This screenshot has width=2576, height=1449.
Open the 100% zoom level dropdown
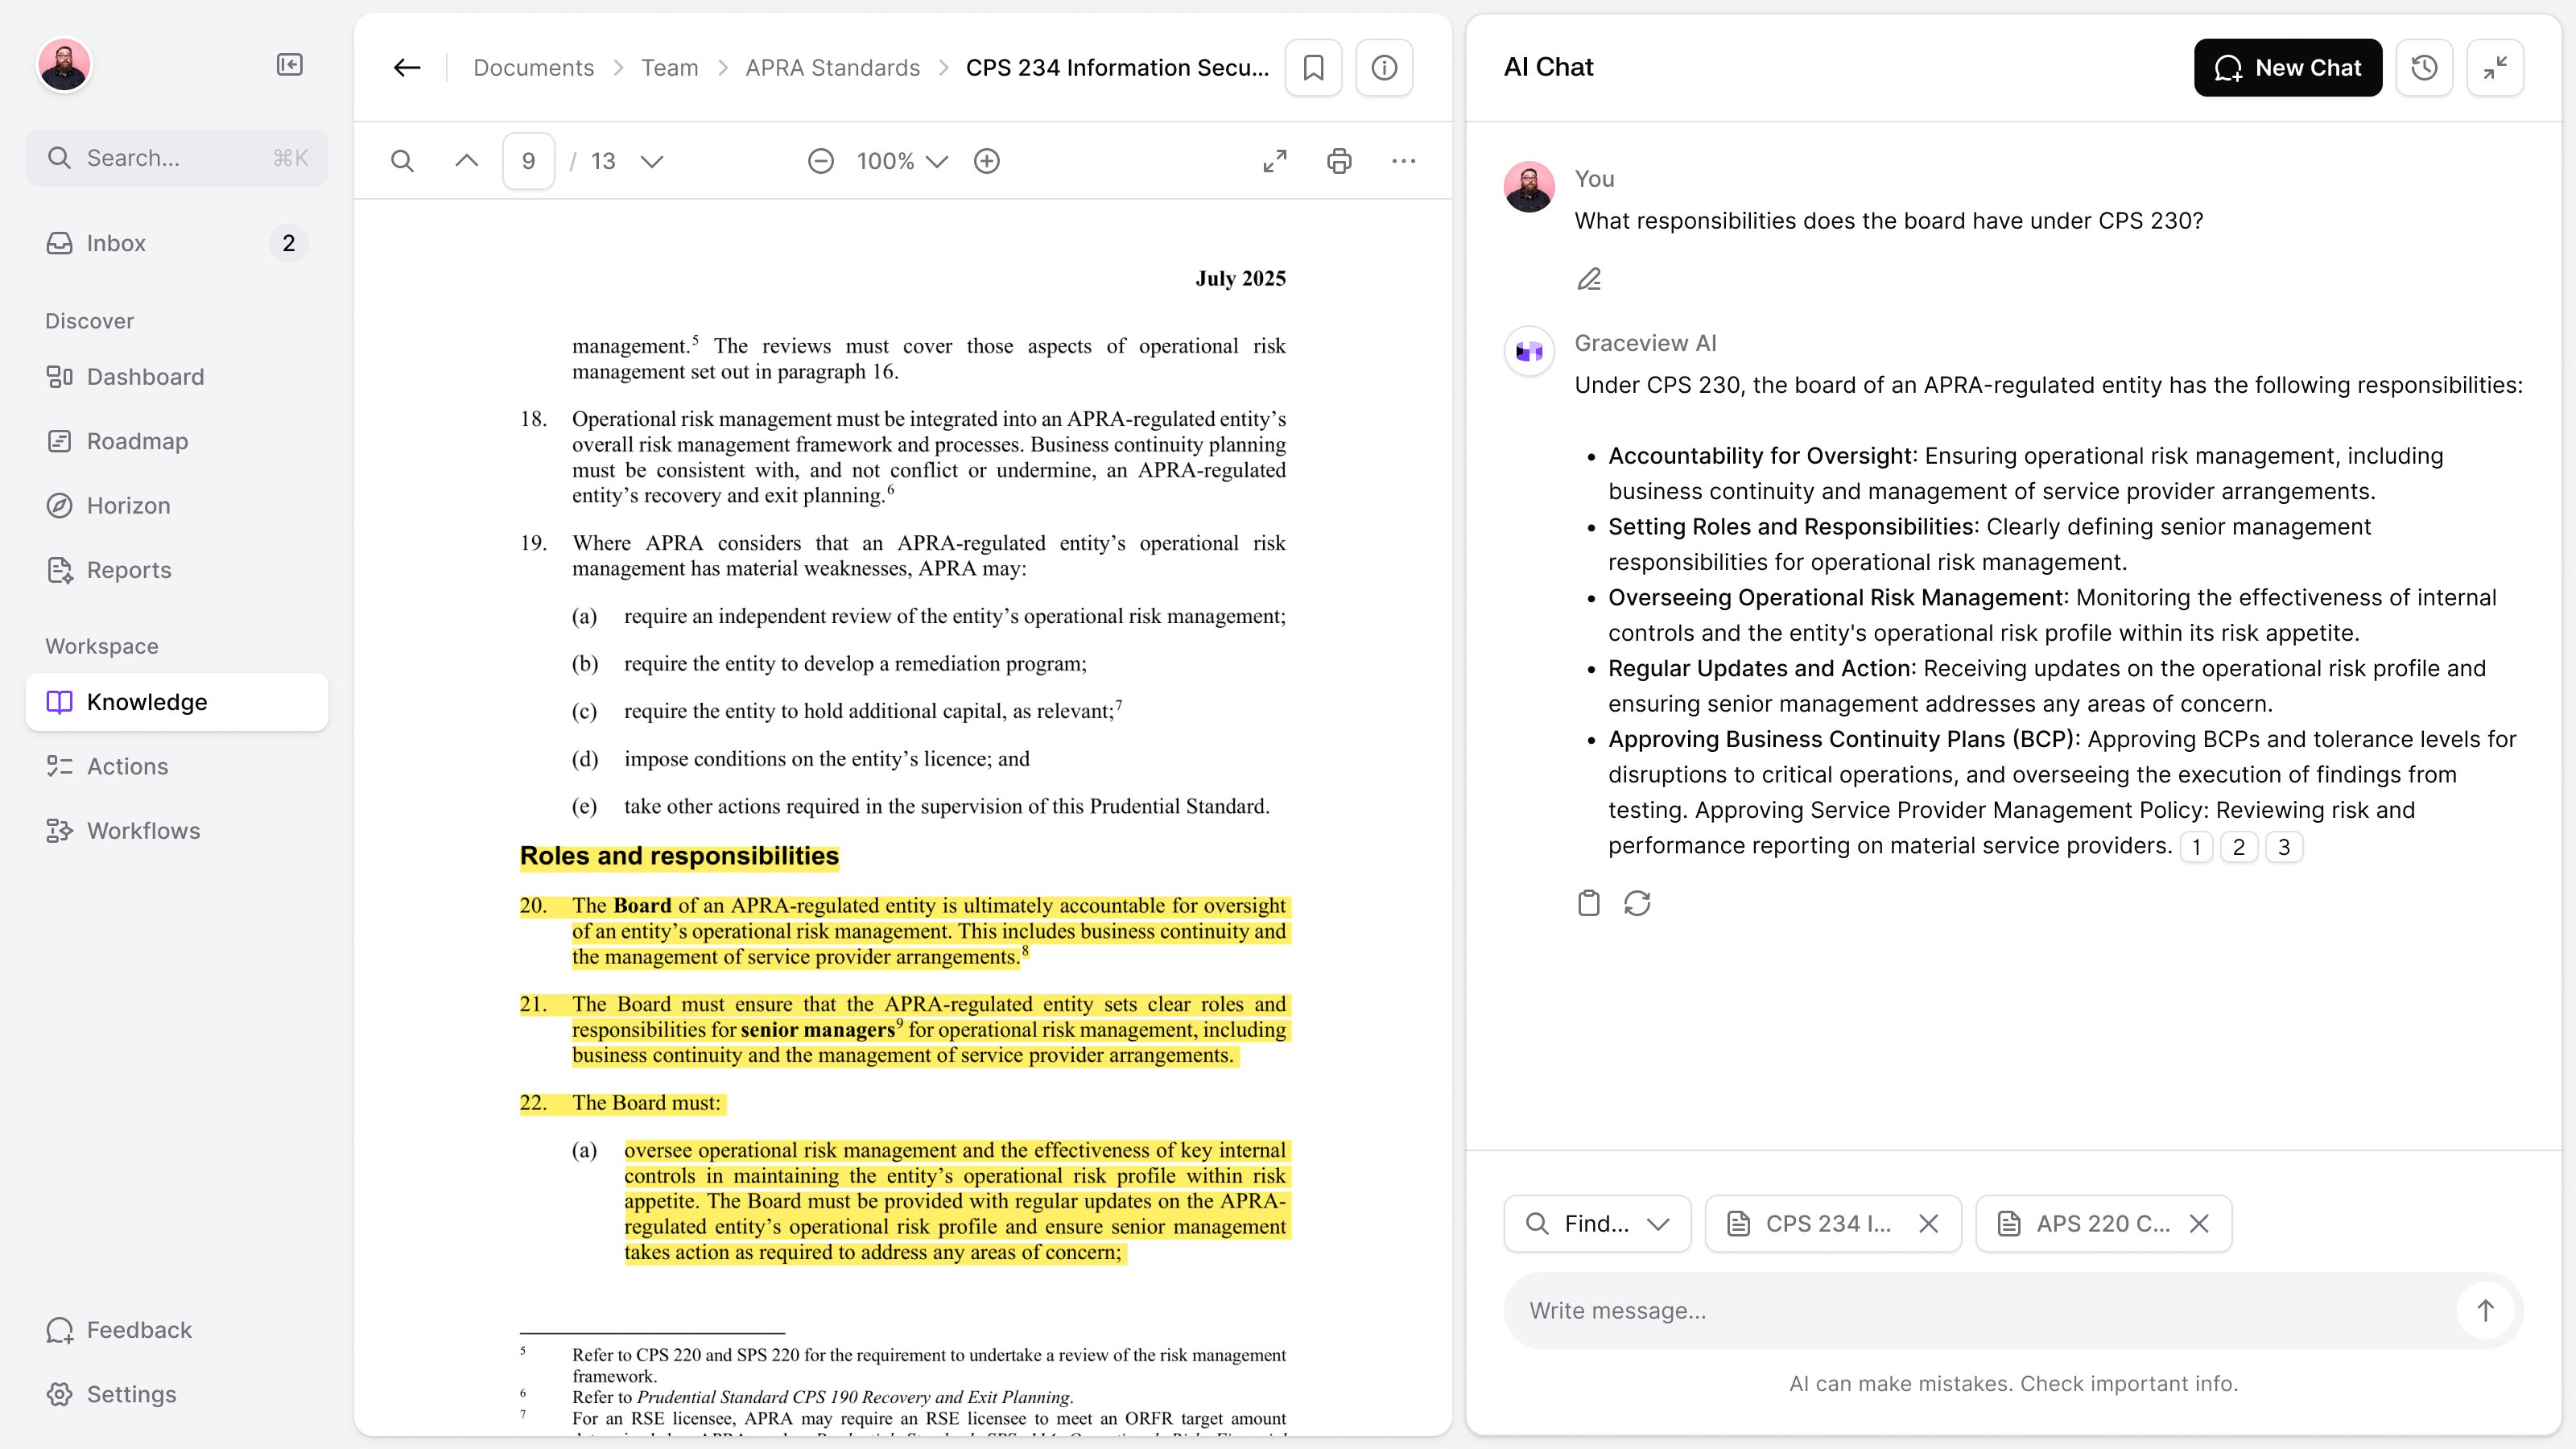pos(902,161)
